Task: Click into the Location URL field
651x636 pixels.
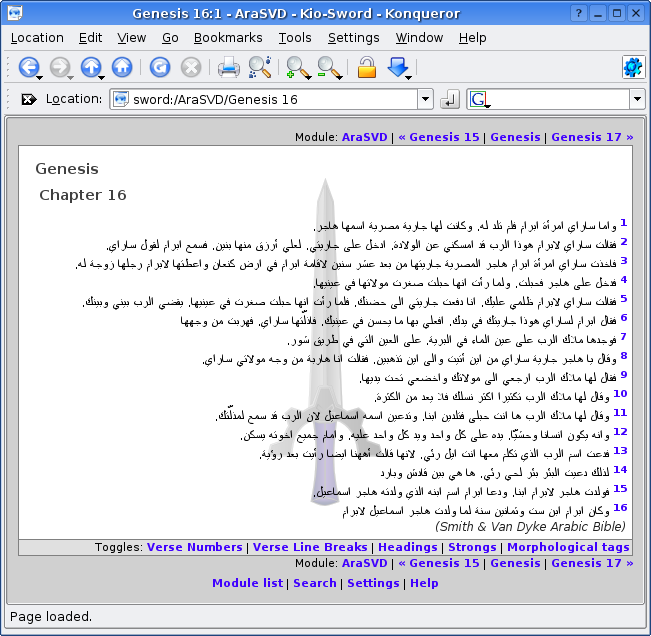Action: click(x=274, y=100)
